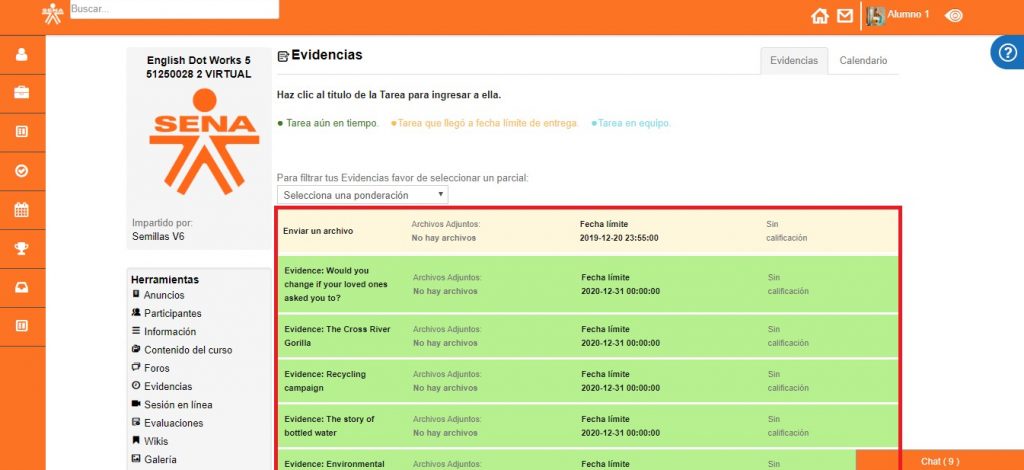1024x470 pixels.
Task: Open Evaluaciones in Herramientas list
Action: (x=174, y=423)
